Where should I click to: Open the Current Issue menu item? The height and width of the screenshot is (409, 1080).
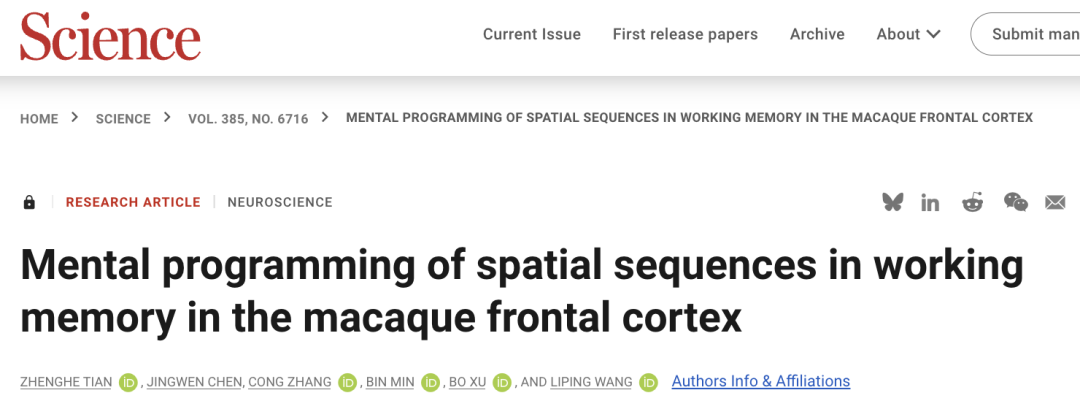coord(532,34)
